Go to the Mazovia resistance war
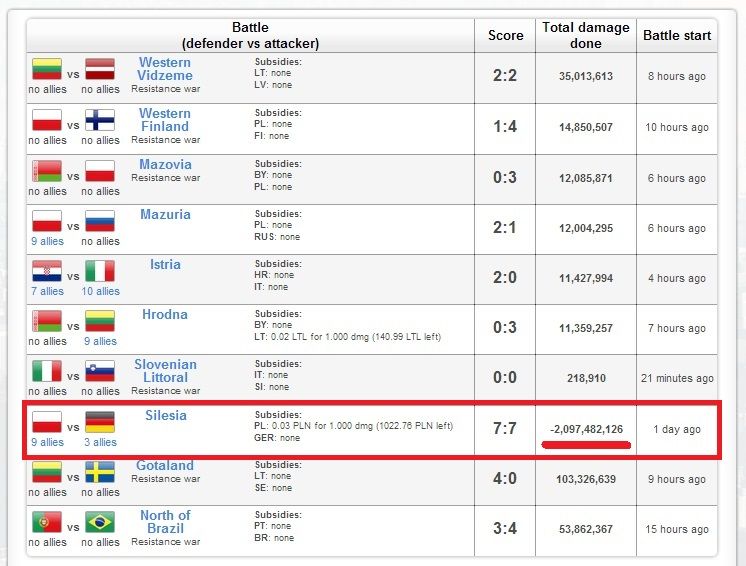 (165, 164)
